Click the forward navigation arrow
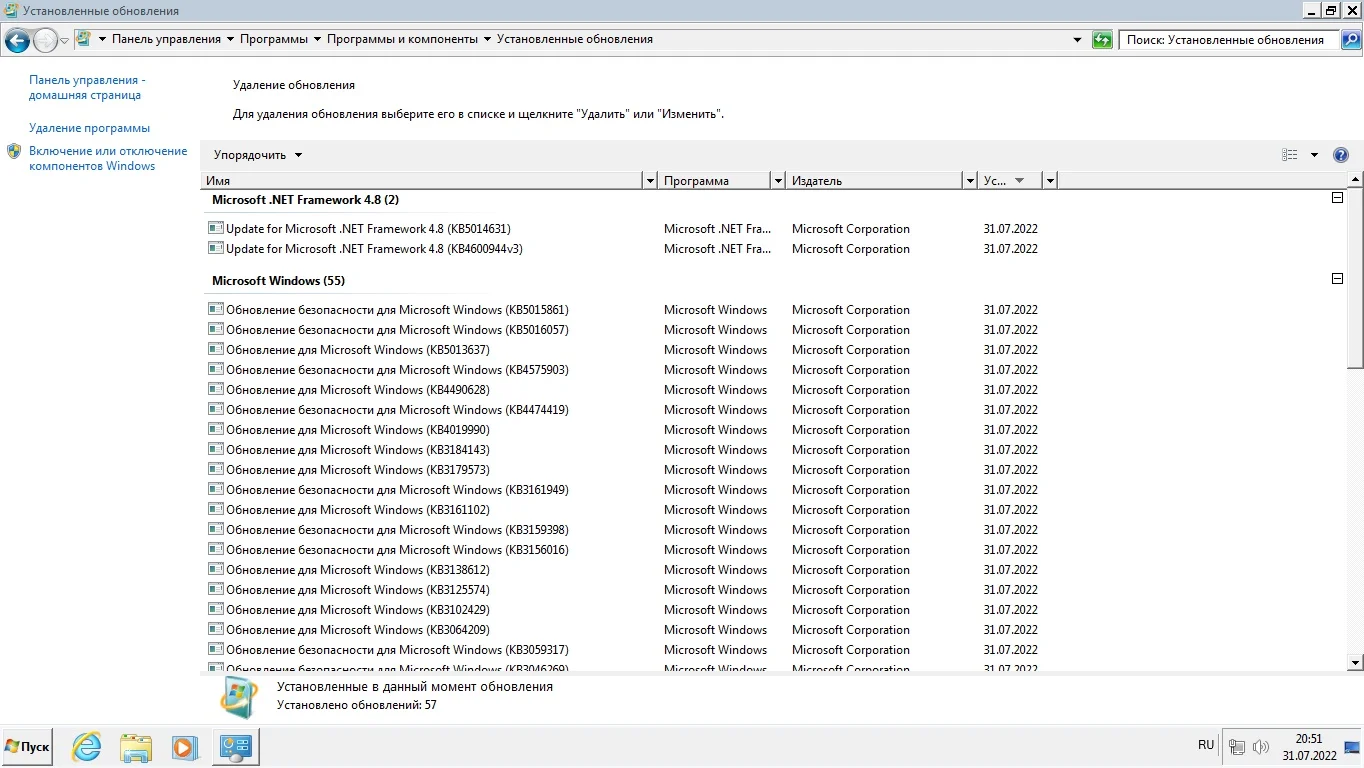1364x768 pixels. (x=45, y=40)
